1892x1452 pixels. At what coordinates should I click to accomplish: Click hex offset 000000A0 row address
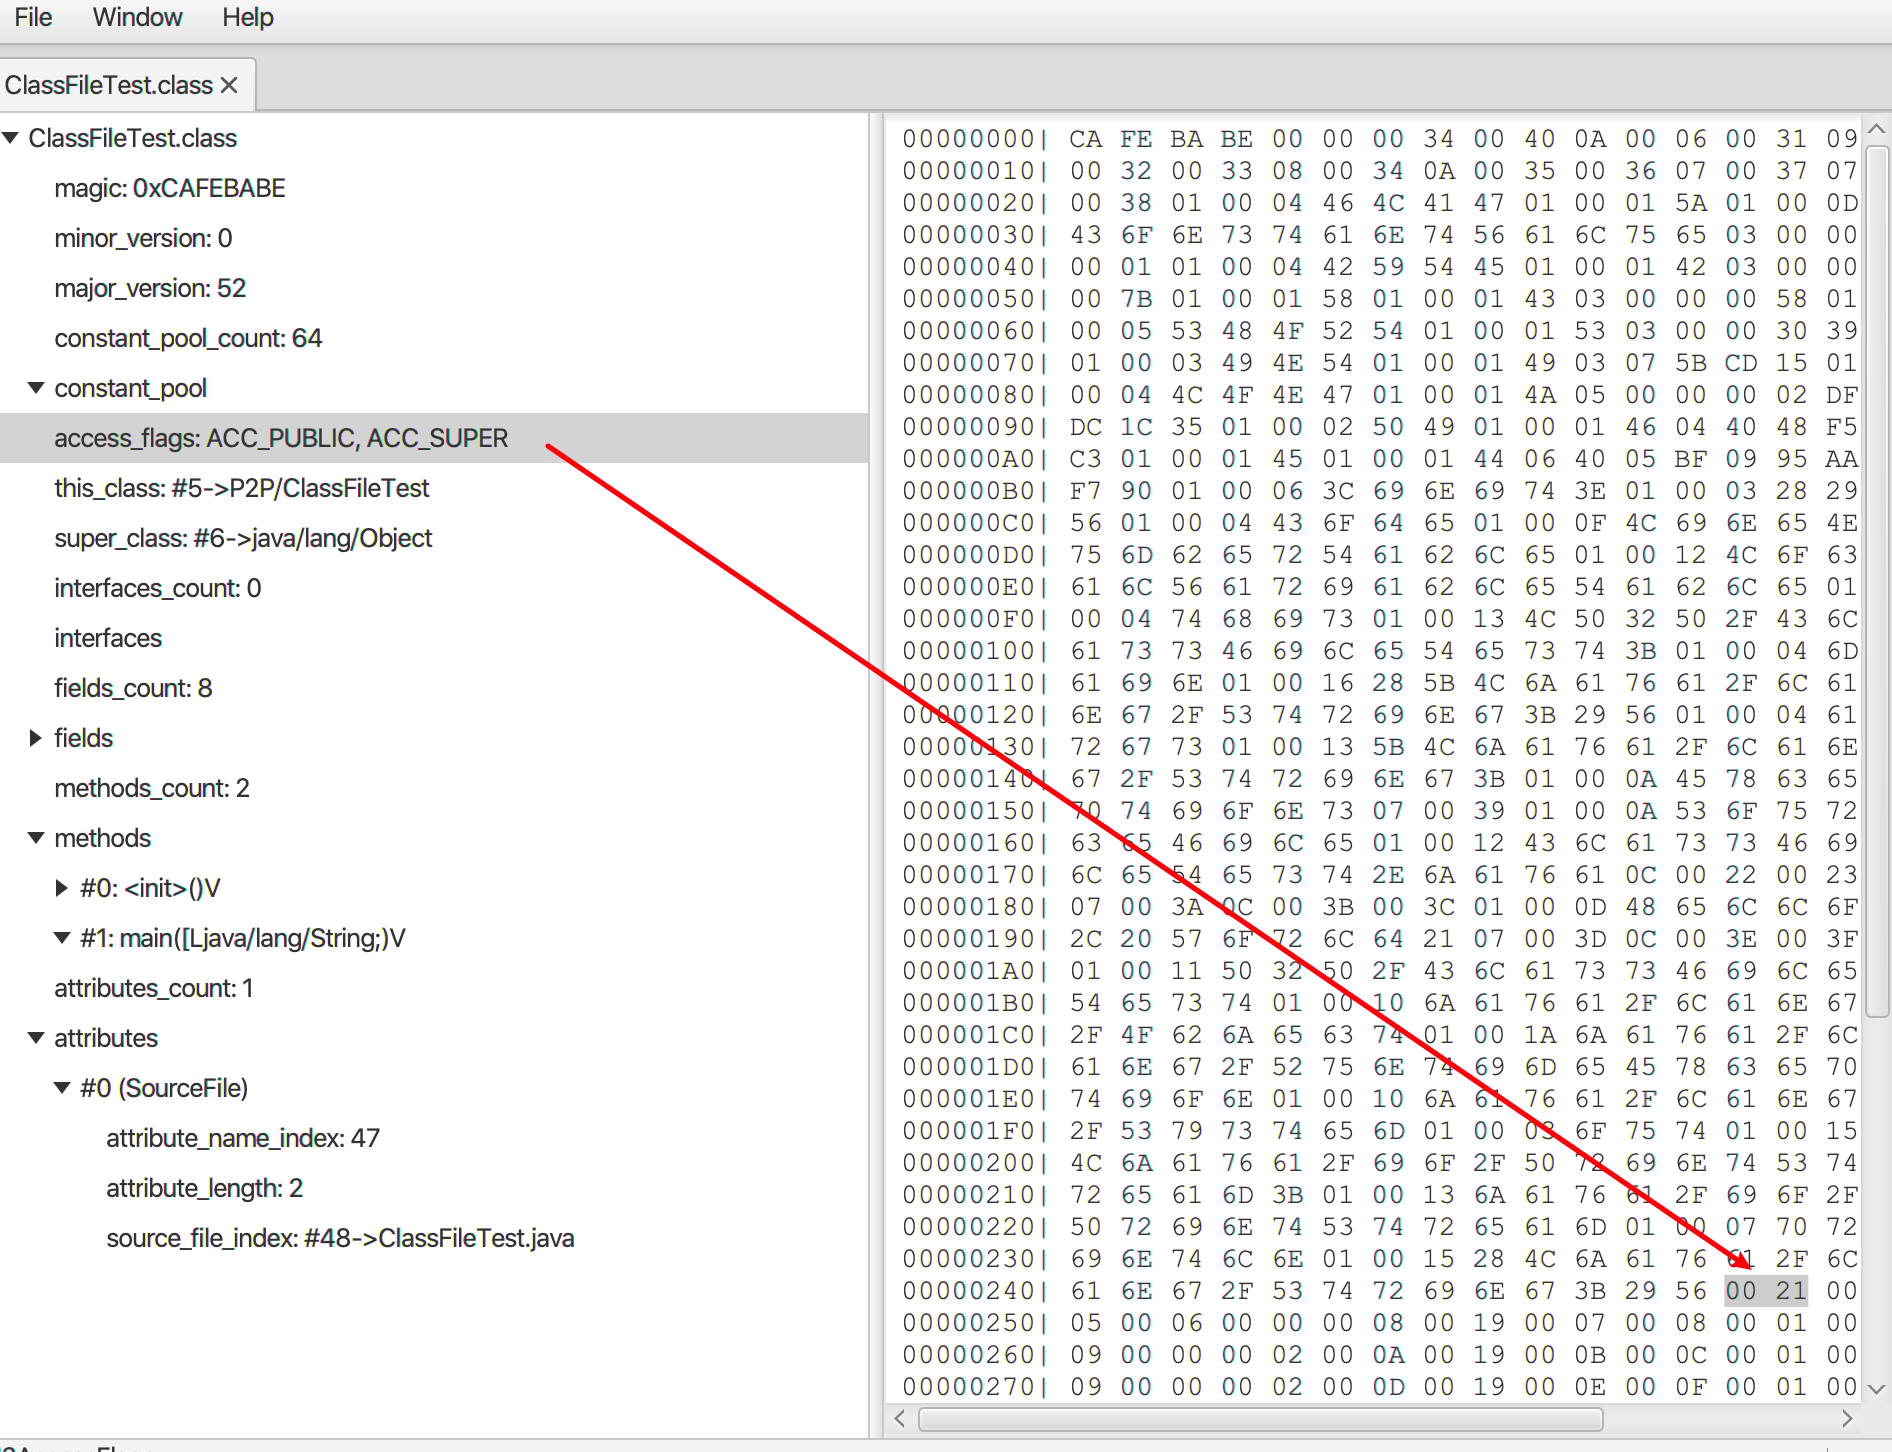(x=968, y=459)
